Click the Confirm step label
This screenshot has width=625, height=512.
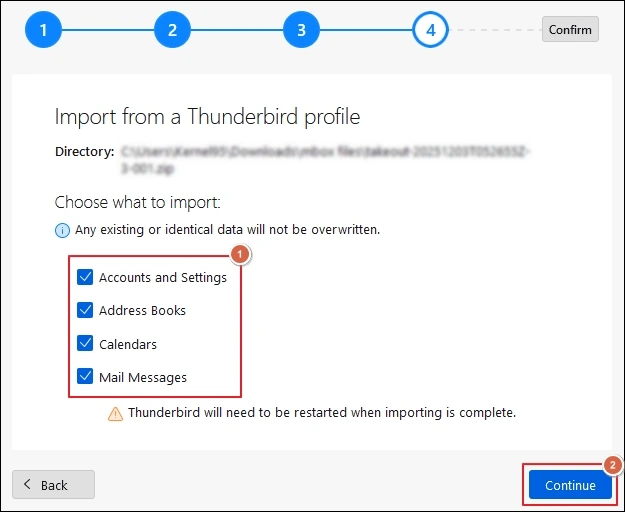[x=570, y=29]
